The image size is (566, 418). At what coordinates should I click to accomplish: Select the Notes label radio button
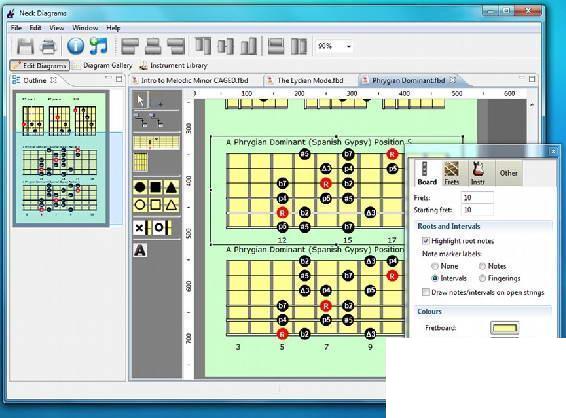pos(482,266)
